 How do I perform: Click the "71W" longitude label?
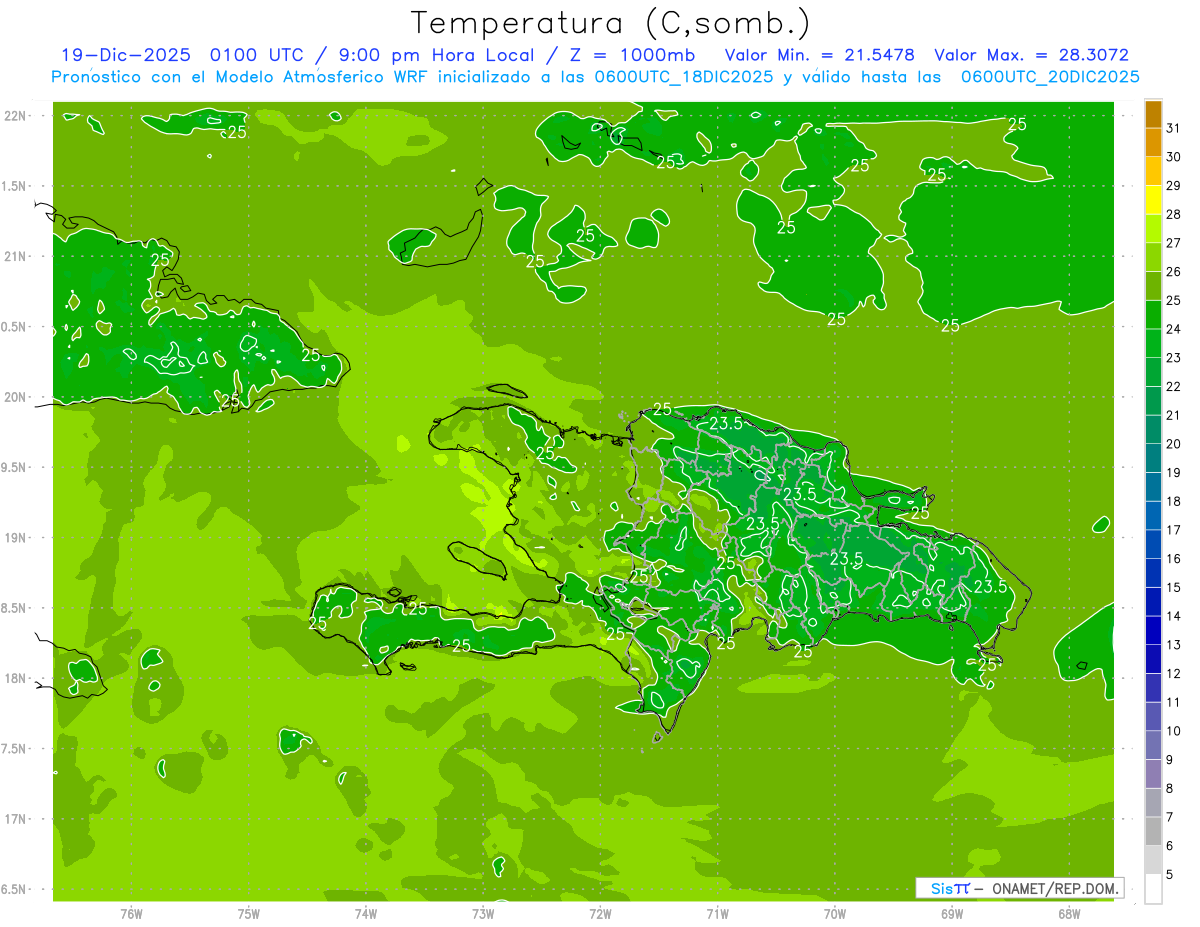(x=717, y=913)
